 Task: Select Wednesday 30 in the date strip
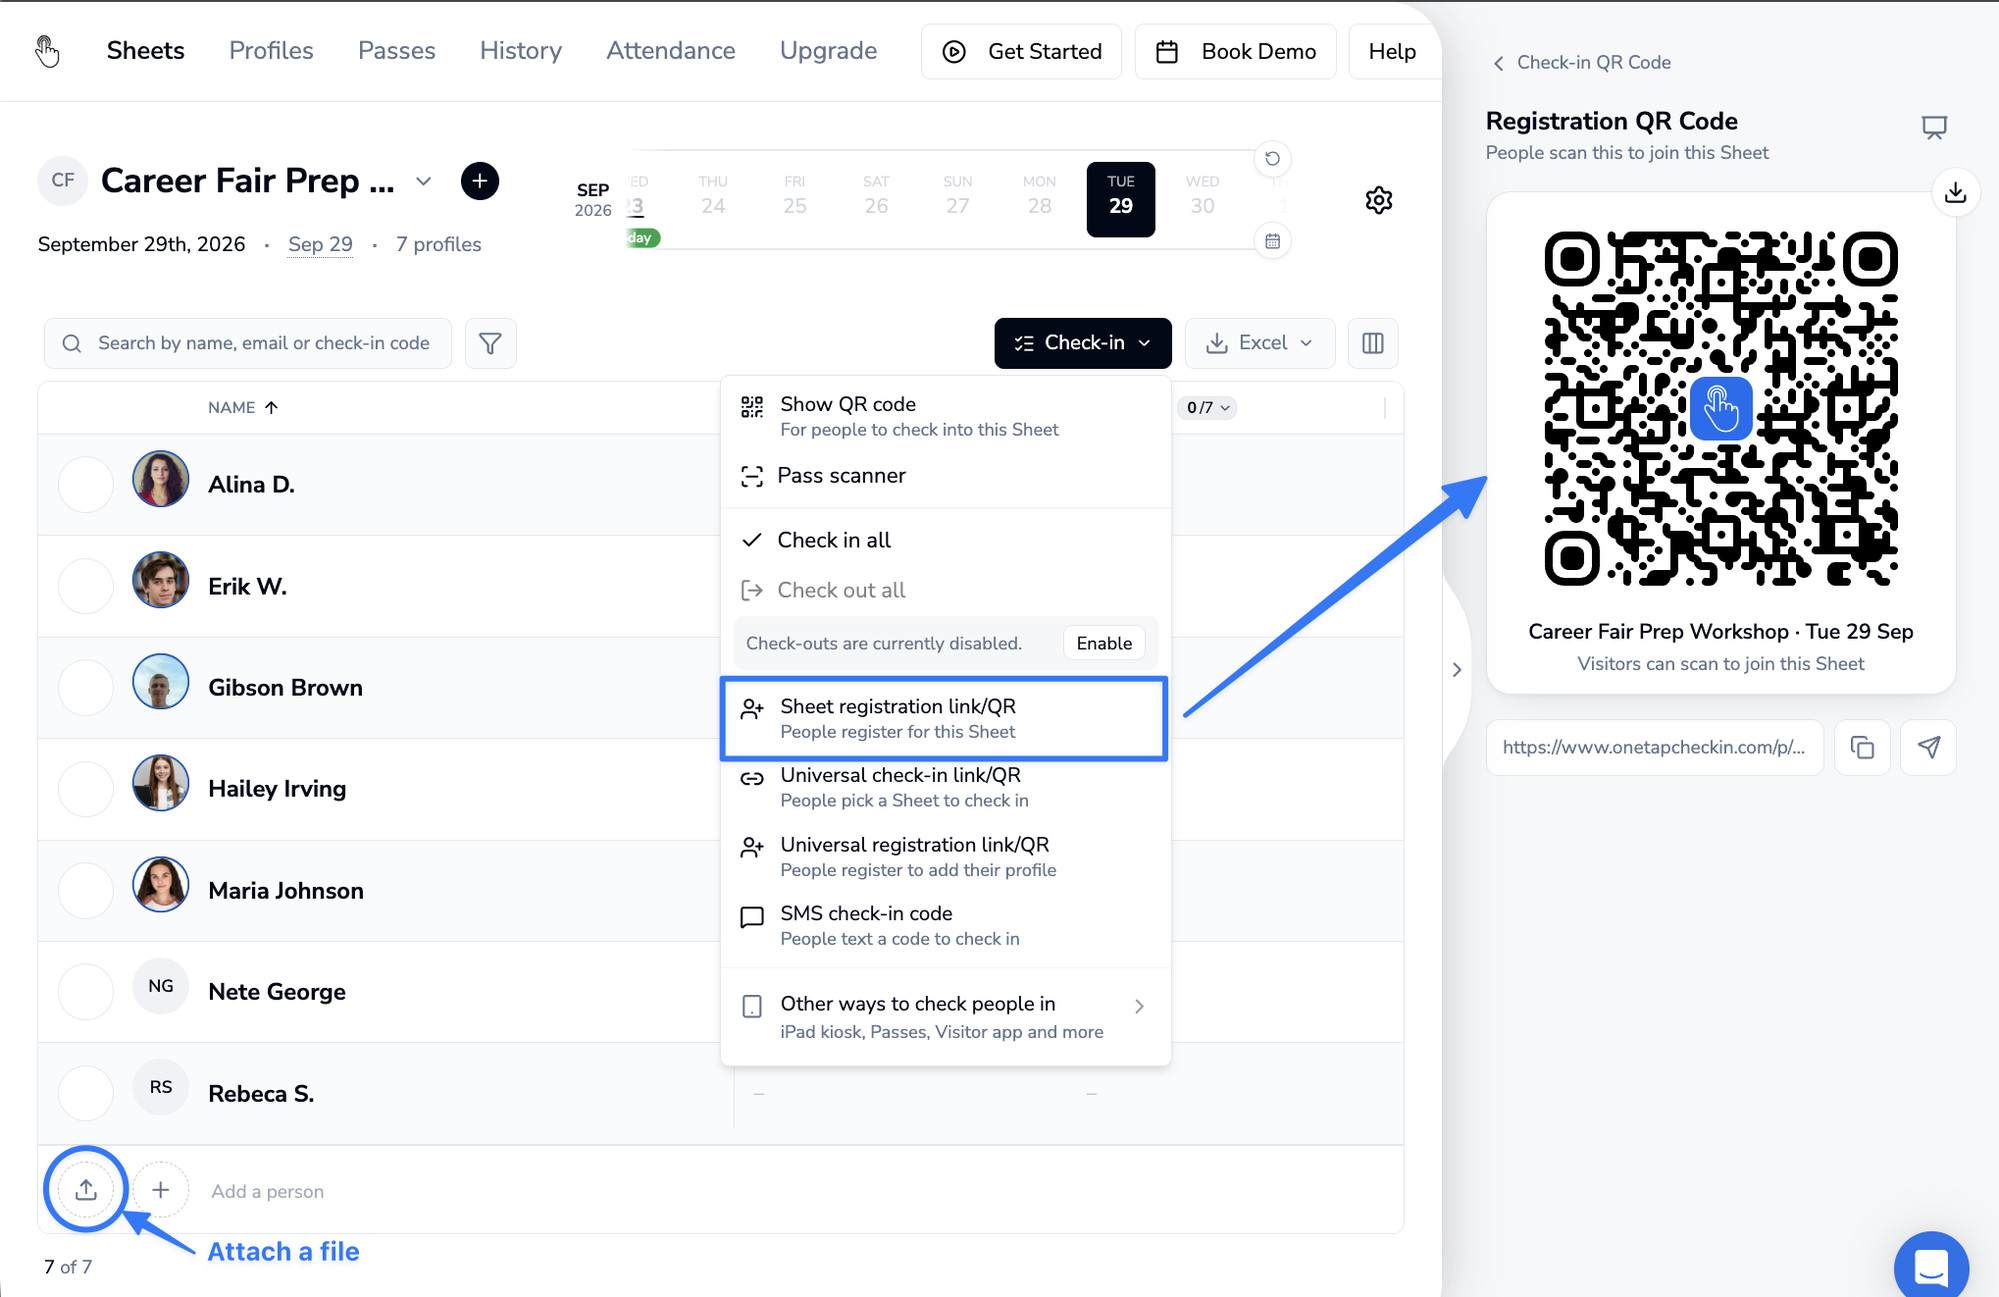tap(1203, 196)
